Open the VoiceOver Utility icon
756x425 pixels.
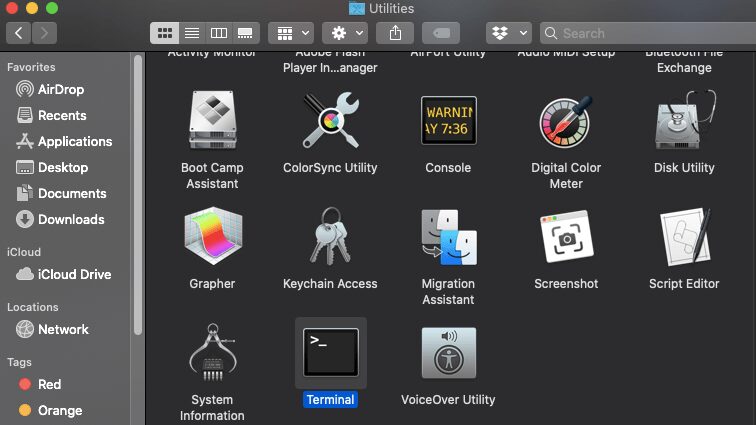pos(448,353)
